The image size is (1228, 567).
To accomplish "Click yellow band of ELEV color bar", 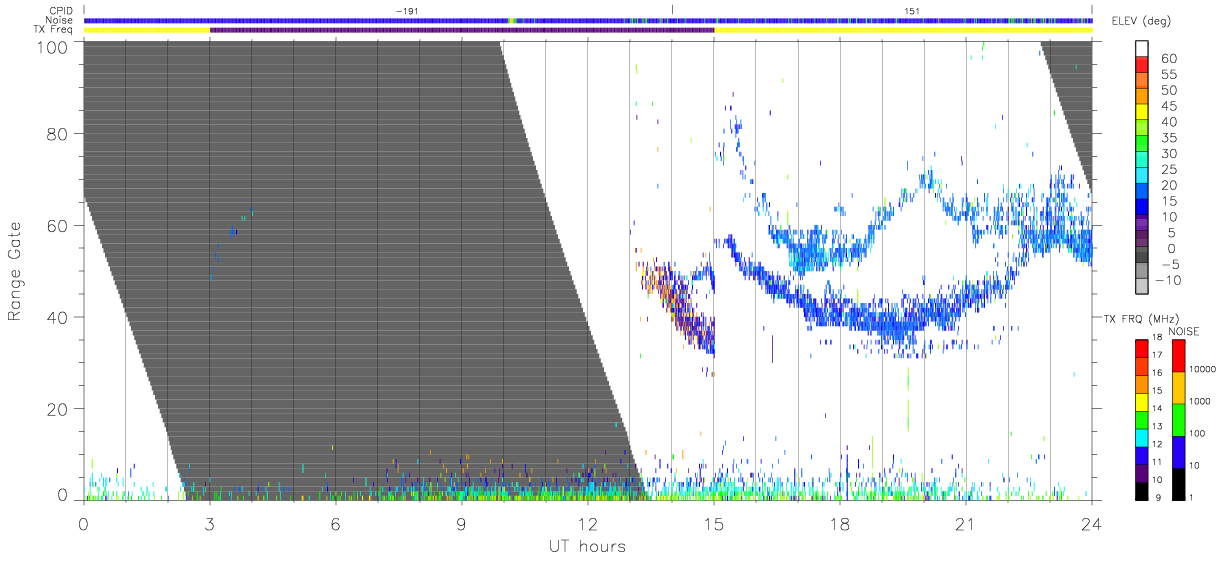I will tap(1143, 114).
